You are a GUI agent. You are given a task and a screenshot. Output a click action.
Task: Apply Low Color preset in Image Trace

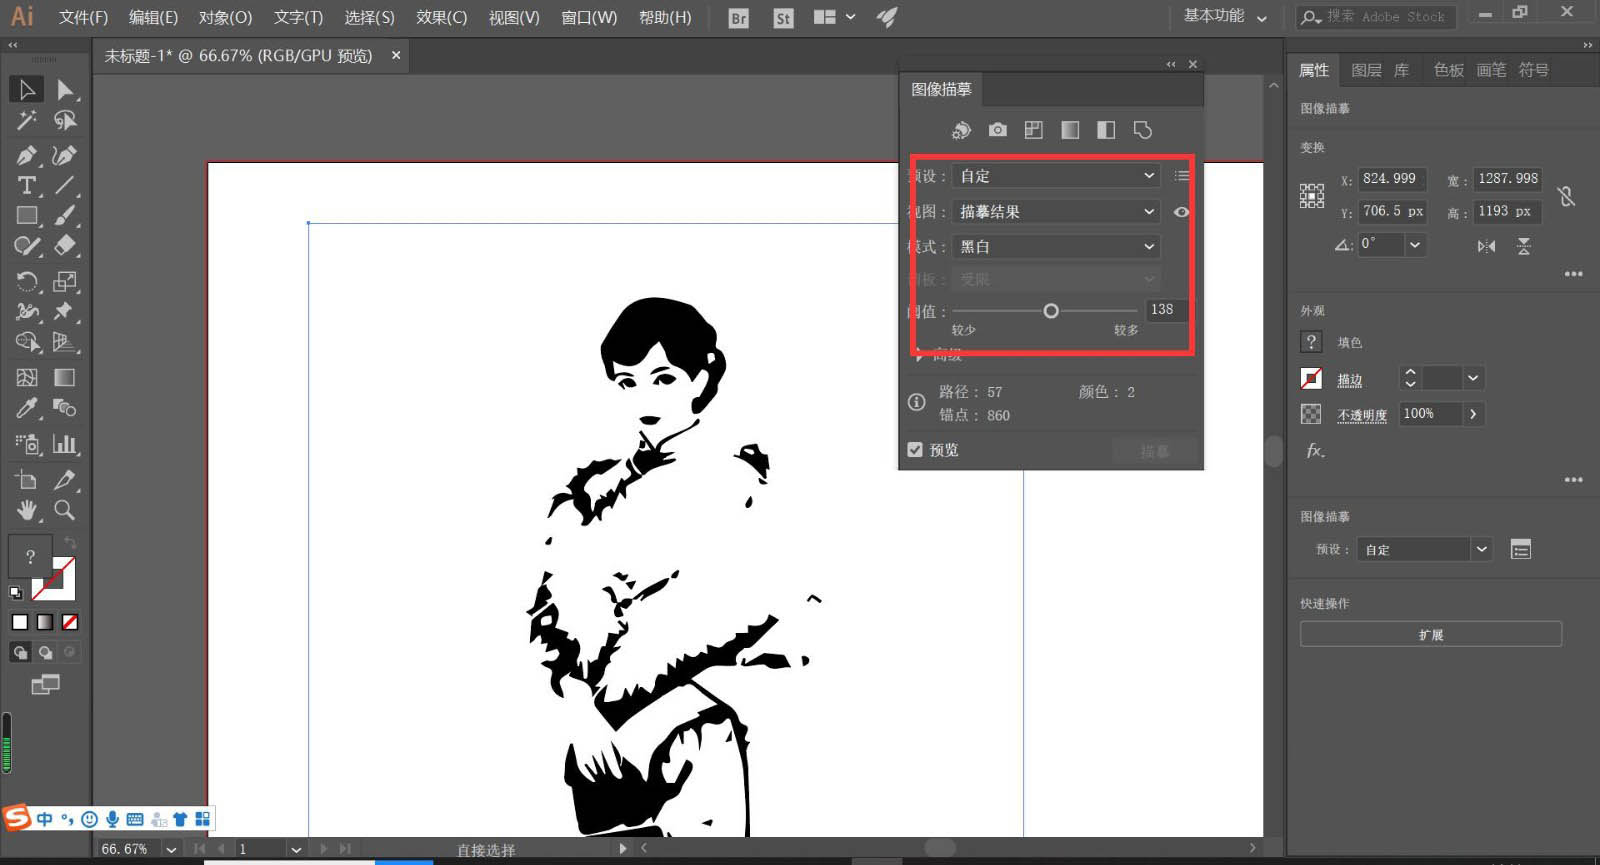(x=1034, y=130)
